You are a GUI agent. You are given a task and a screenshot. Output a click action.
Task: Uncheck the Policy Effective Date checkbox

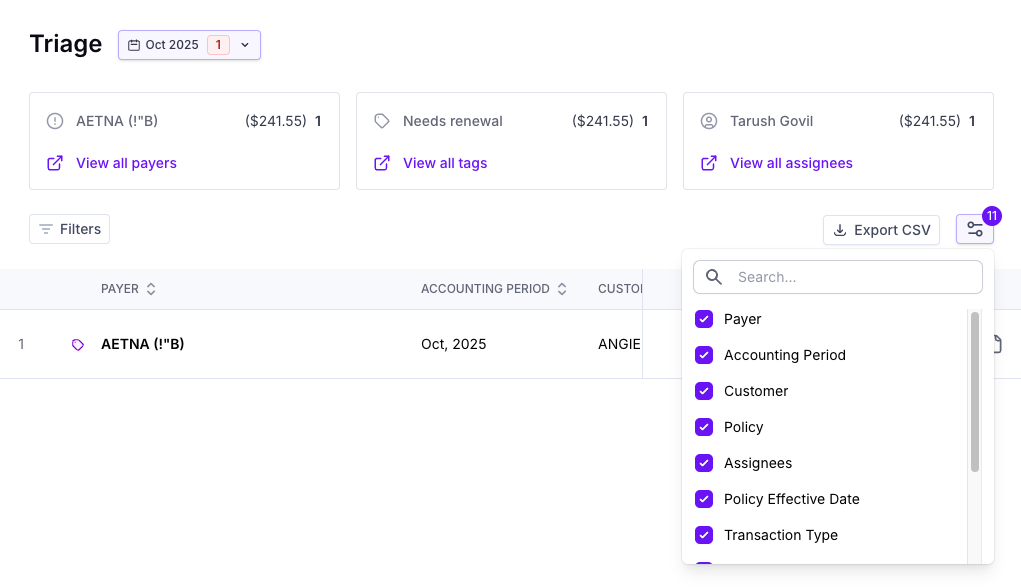coord(704,499)
